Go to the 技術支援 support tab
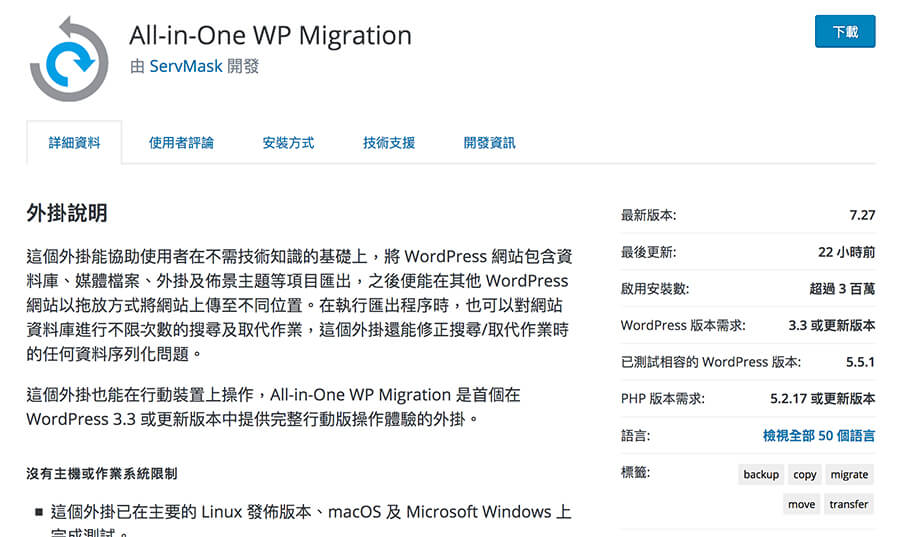 coord(389,143)
